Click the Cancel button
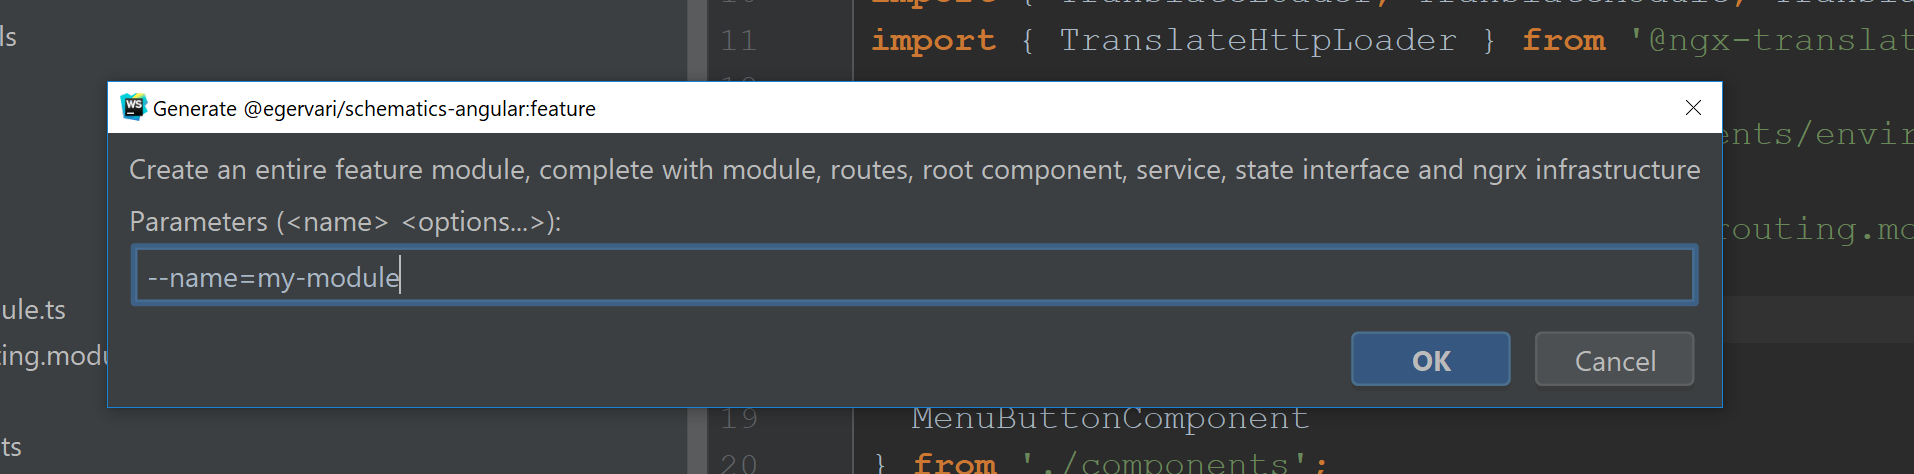Screen dimensions: 1914x474 point(1614,359)
